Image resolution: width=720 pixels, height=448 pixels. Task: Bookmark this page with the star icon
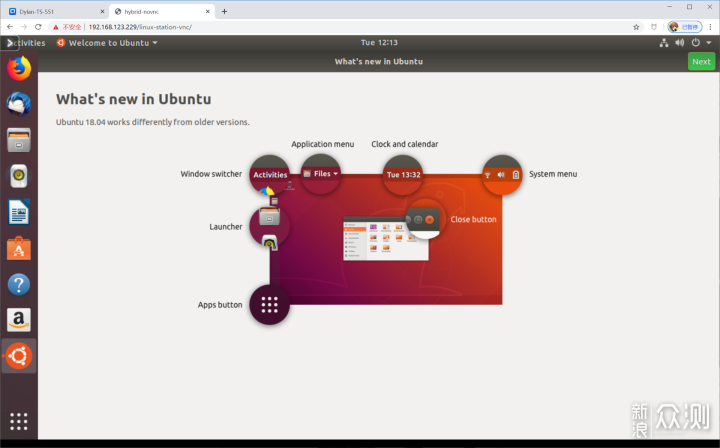tap(636, 27)
